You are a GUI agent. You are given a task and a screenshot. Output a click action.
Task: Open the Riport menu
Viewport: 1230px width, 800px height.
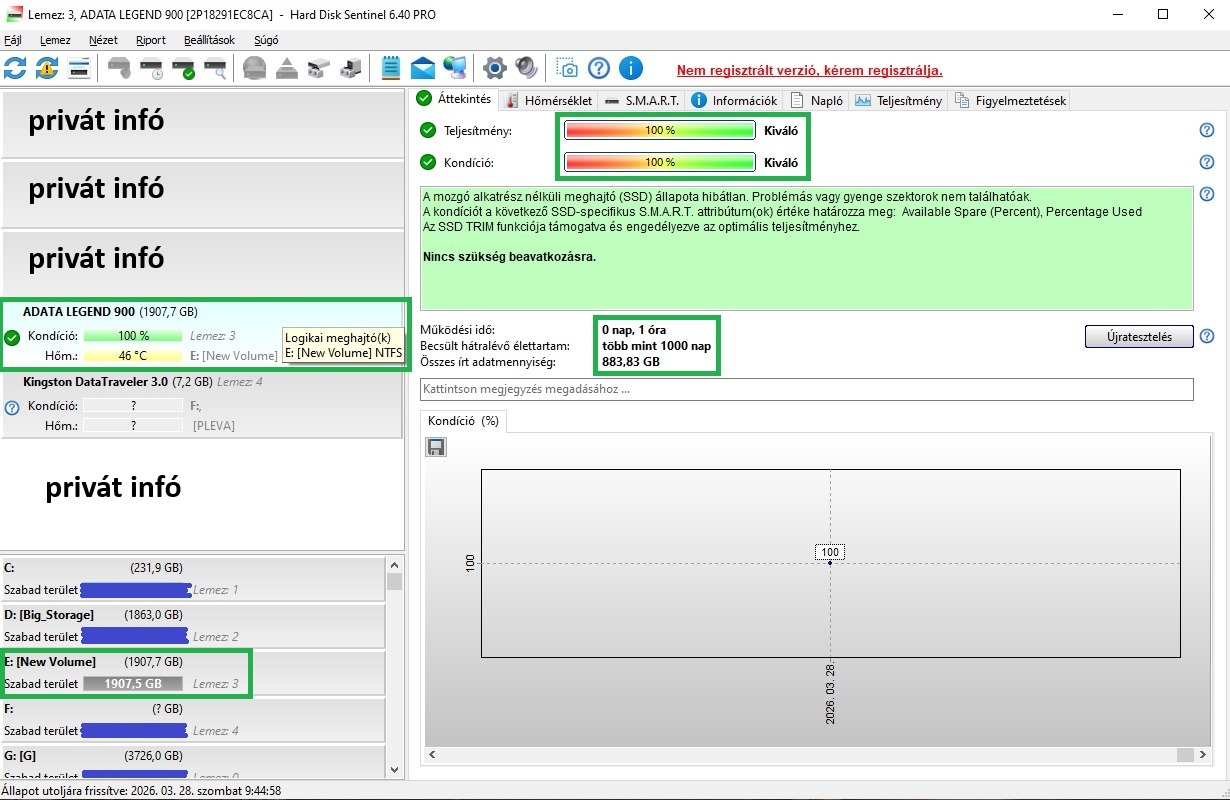point(151,40)
